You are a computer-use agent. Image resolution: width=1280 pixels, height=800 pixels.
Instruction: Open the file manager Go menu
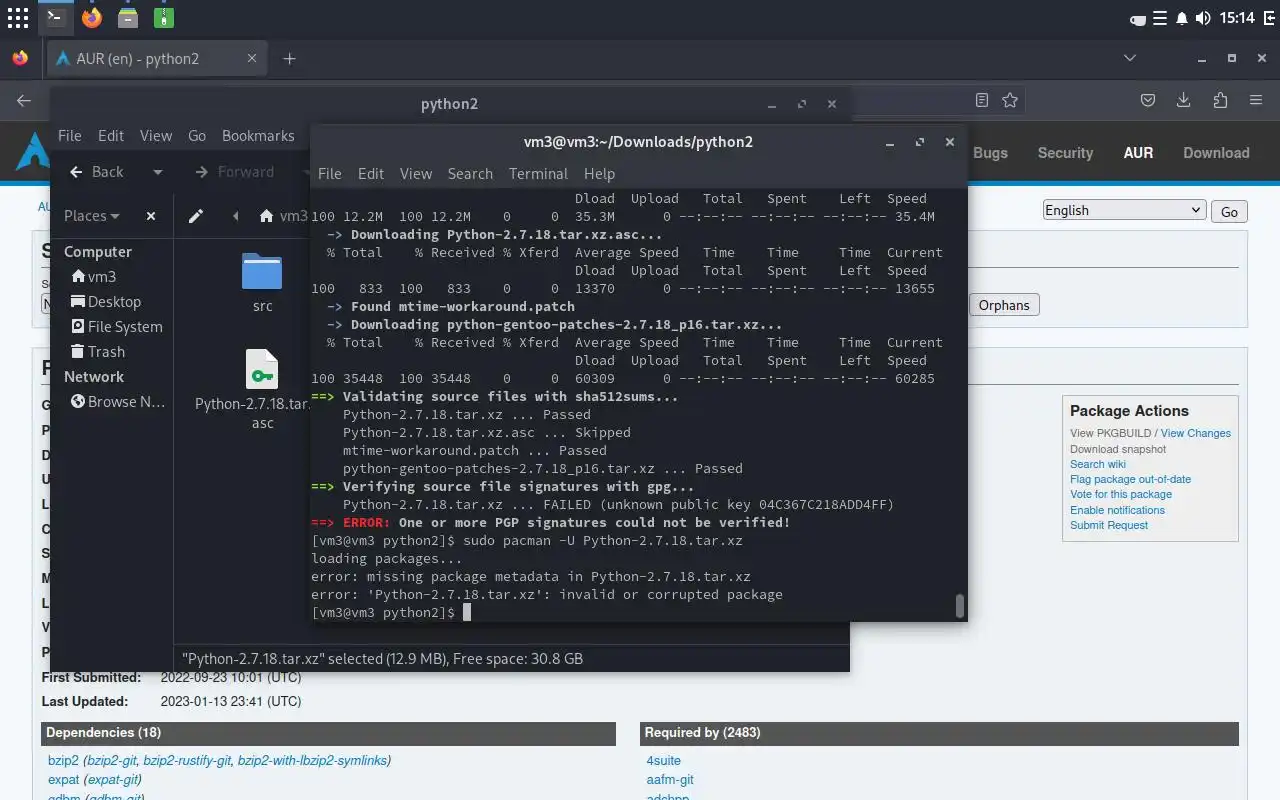[197, 136]
